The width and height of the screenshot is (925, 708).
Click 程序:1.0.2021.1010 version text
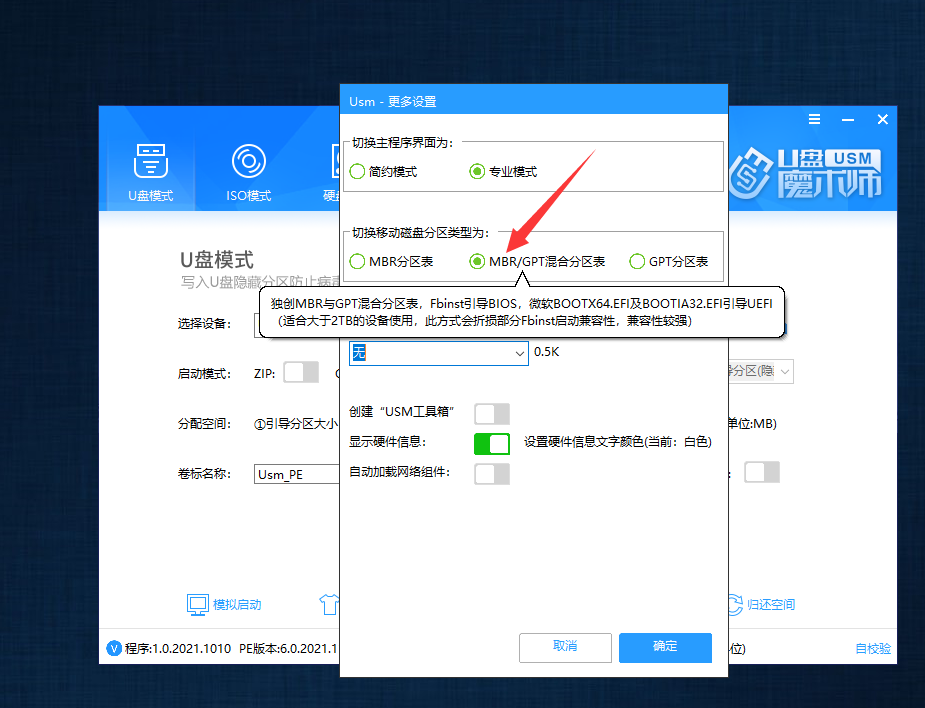pos(178,649)
